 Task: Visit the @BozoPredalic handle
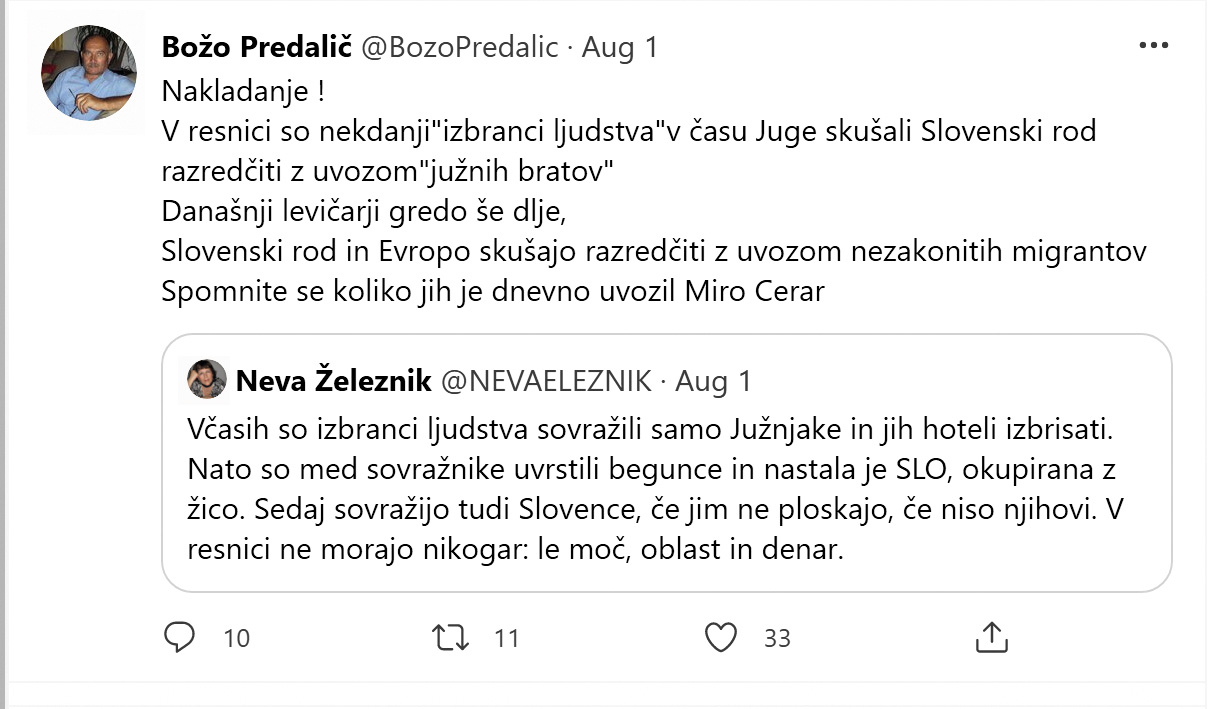click(459, 47)
